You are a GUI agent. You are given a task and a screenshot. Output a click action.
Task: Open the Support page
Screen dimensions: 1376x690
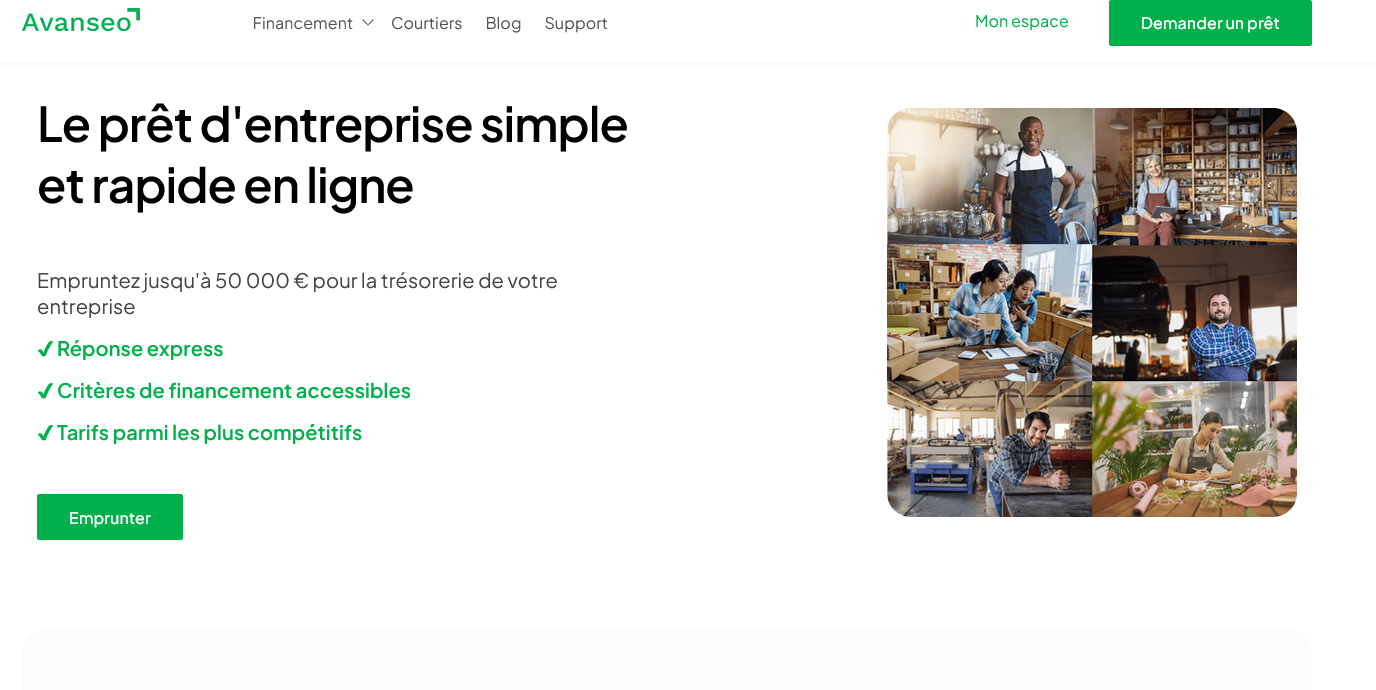[x=576, y=23]
